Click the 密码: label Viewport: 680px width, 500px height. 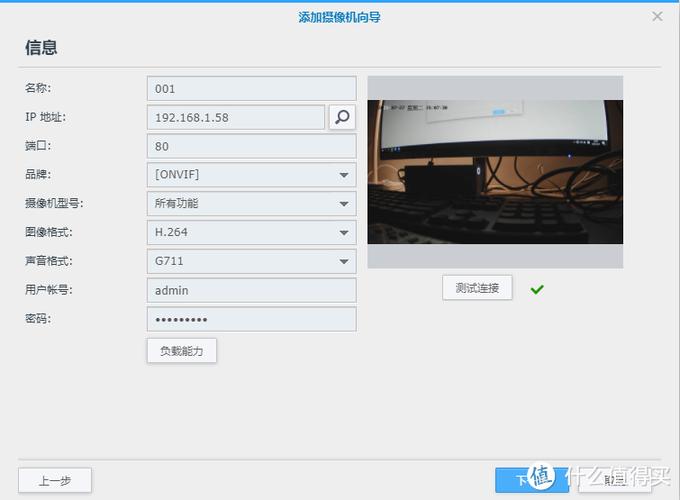click(x=38, y=319)
